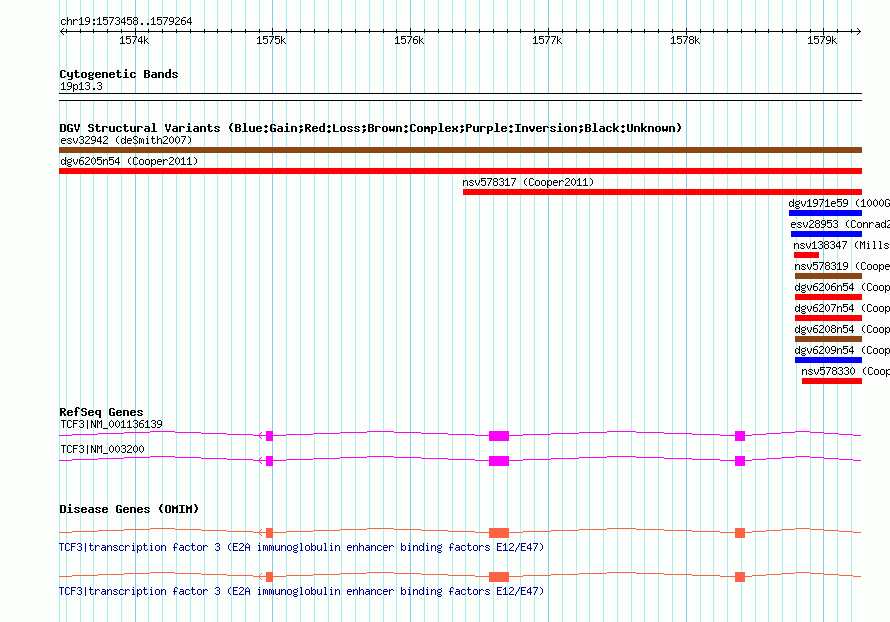Click rightmost orange exon in second OMIM track
The width and height of the screenshot is (890, 622).
click(x=740, y=577)
